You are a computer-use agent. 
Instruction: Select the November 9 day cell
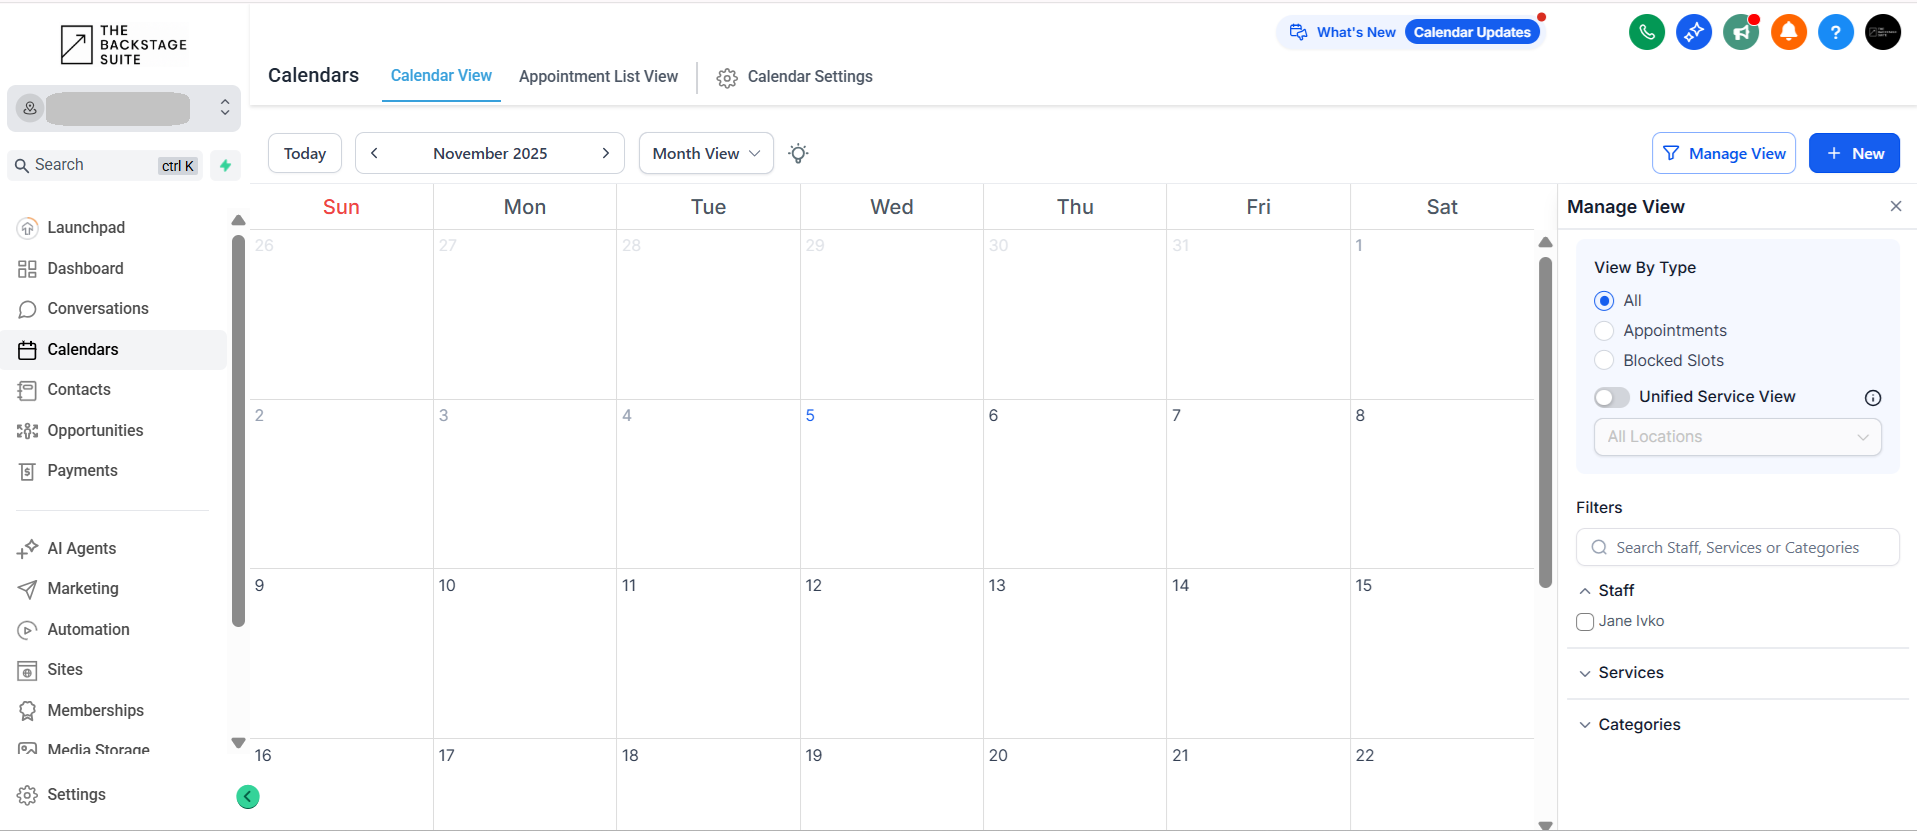[341, 654]
